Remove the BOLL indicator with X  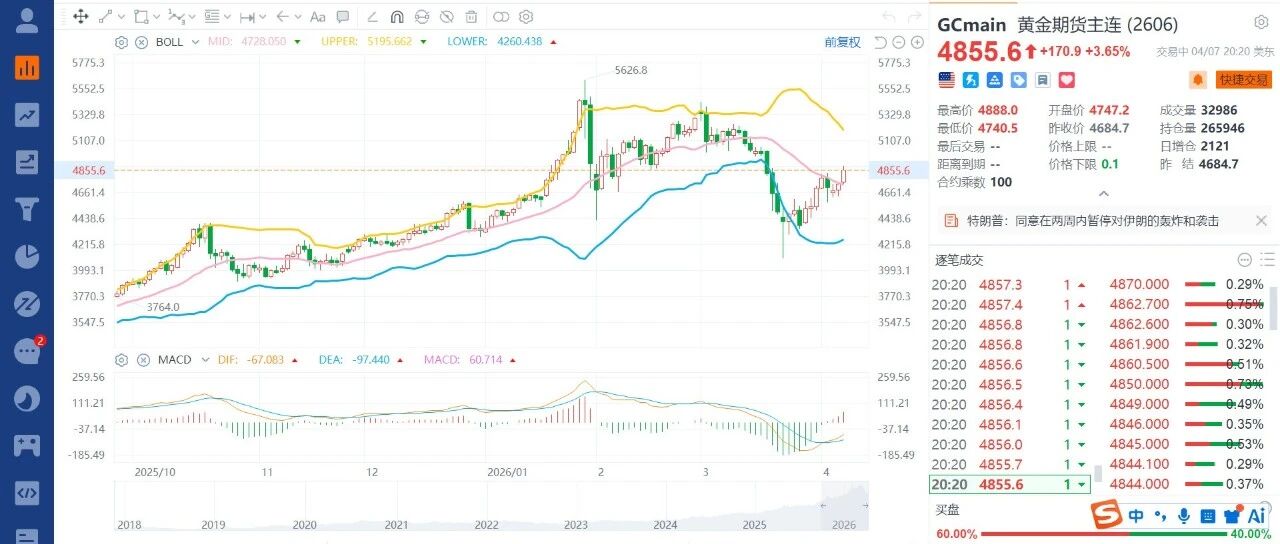click(x=141, y=42)
